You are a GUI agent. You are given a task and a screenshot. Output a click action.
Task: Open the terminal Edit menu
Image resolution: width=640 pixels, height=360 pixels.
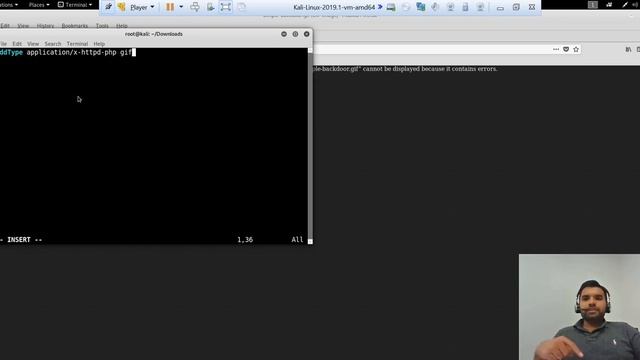pos(17,44)
